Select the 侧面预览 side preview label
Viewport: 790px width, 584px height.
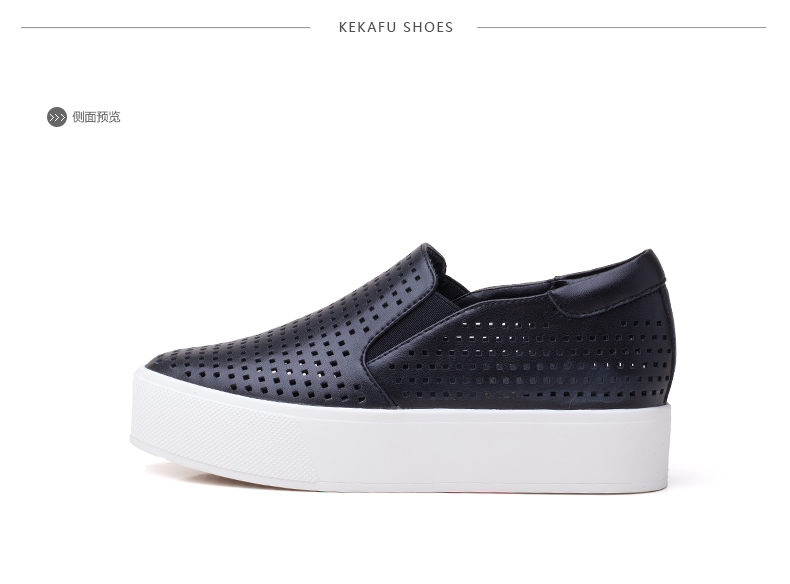click(x=96, y=117)
